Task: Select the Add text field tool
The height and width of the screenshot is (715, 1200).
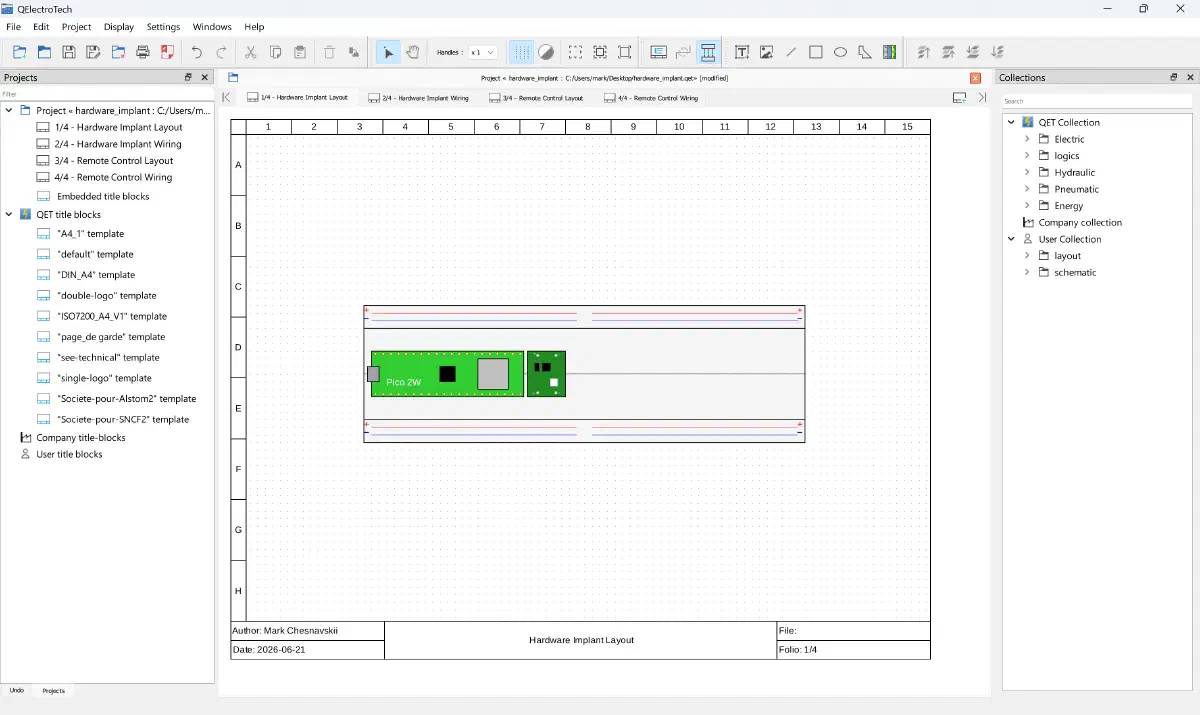Action: tap(742, 52)
